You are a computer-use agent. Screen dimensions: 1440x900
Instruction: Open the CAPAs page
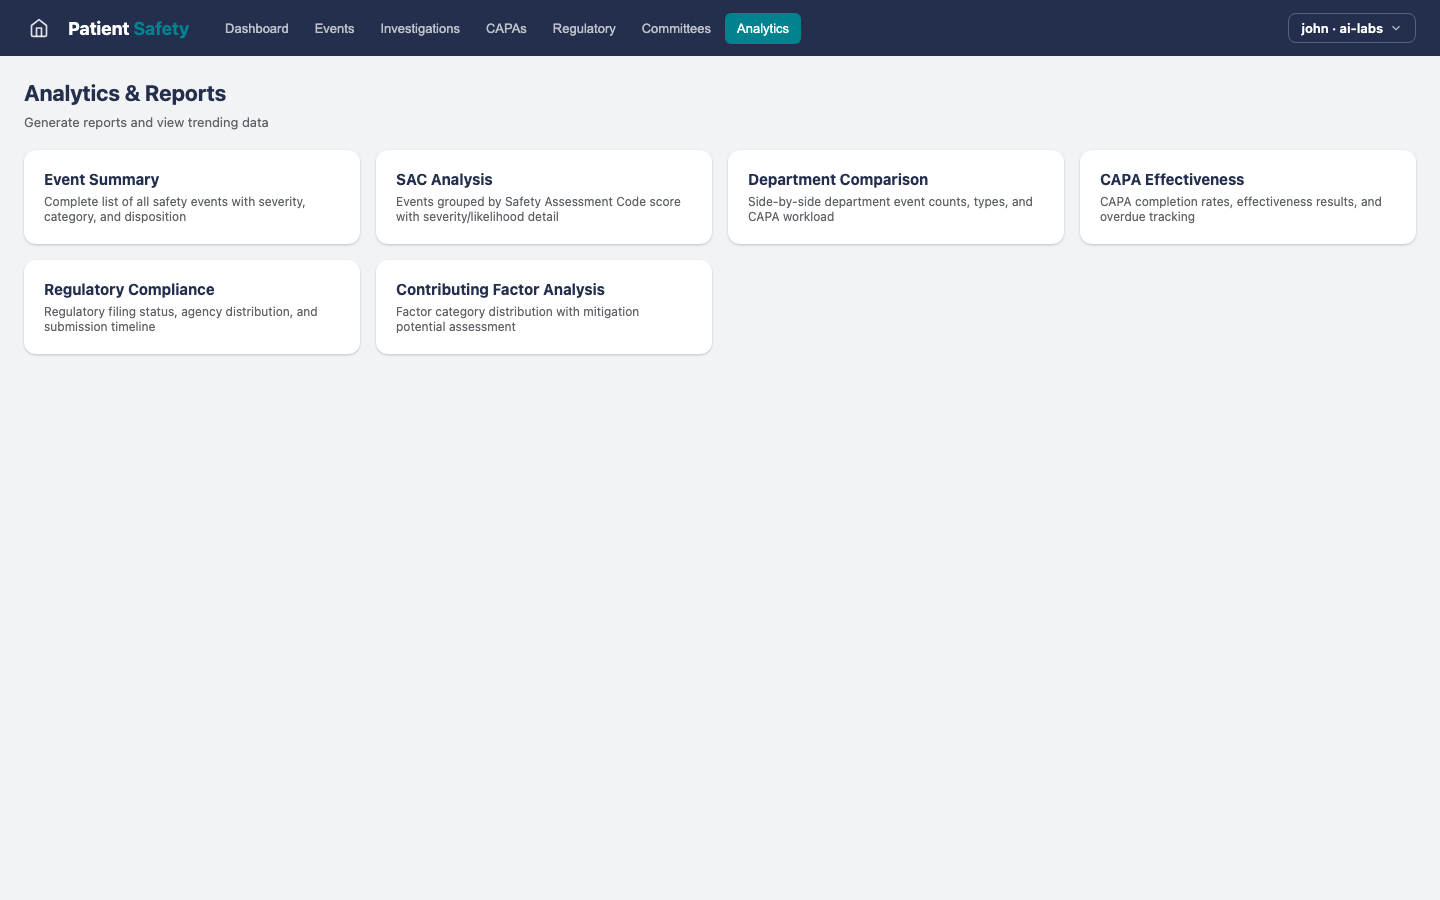506,29
